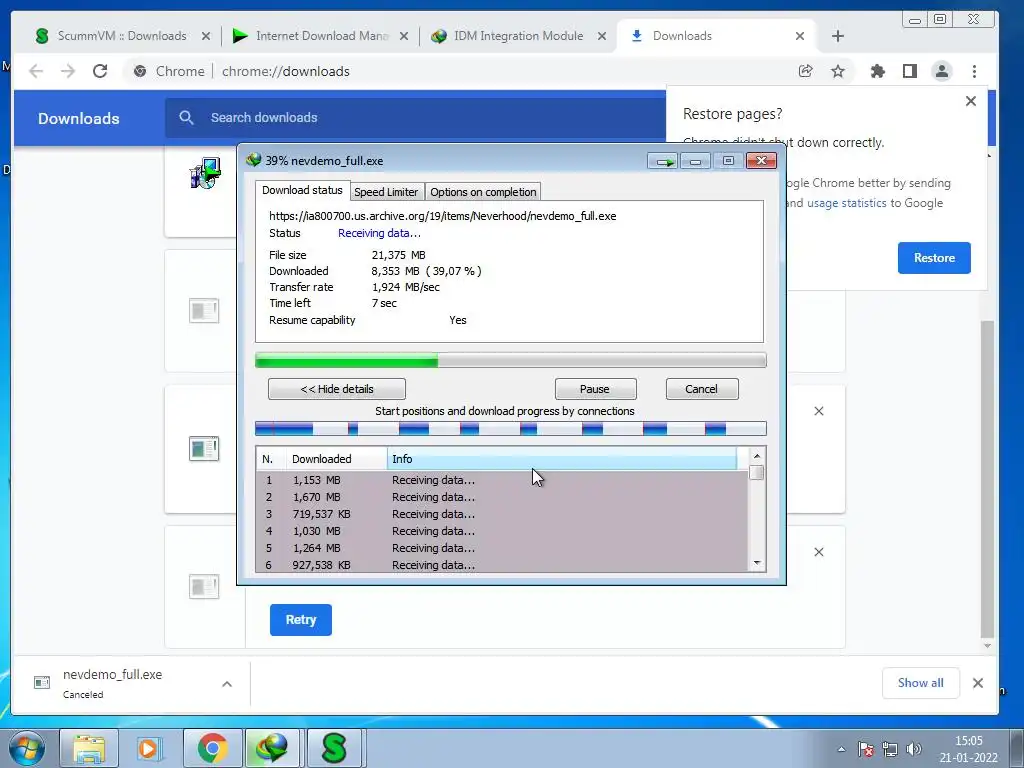Screen dimensions: 1024x768
Task: Open the Speed Limiter tab
Action: (x=387, y=192)
